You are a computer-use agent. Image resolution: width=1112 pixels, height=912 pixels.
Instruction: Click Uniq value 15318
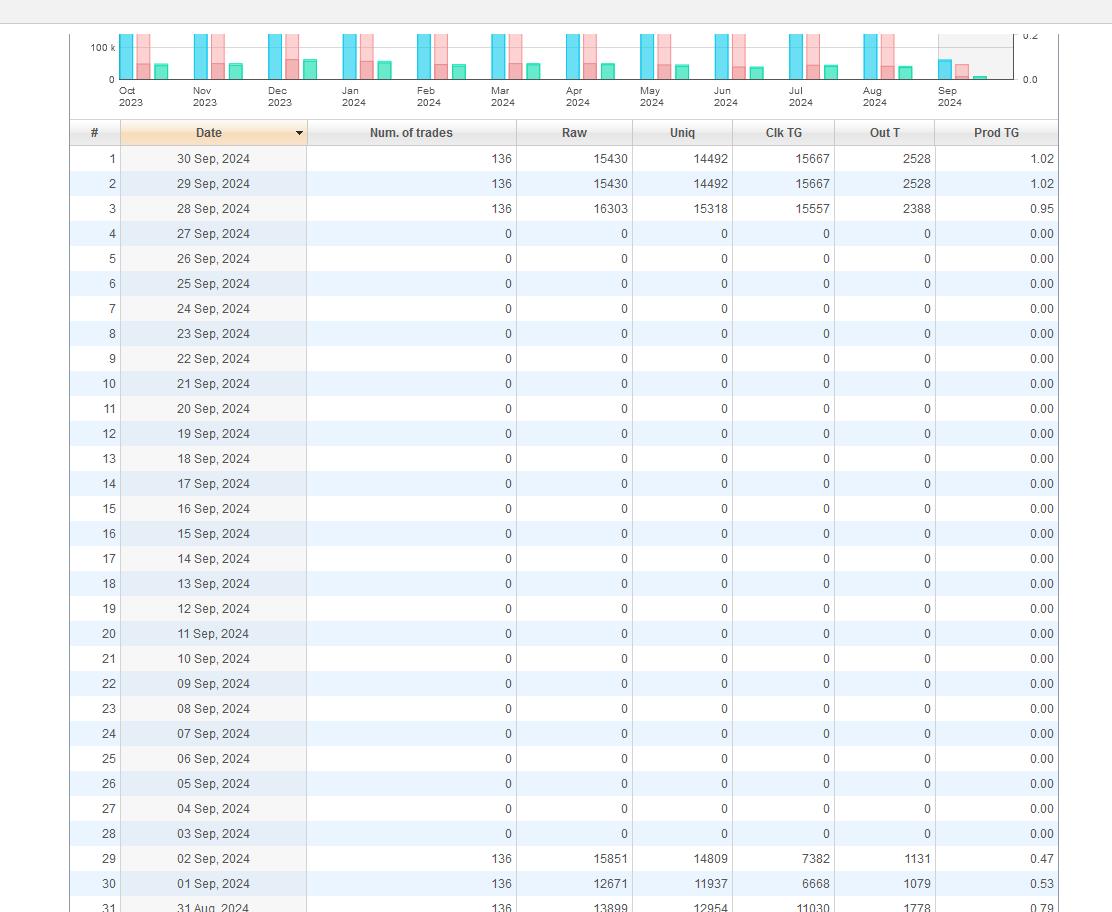click(711, 208)
